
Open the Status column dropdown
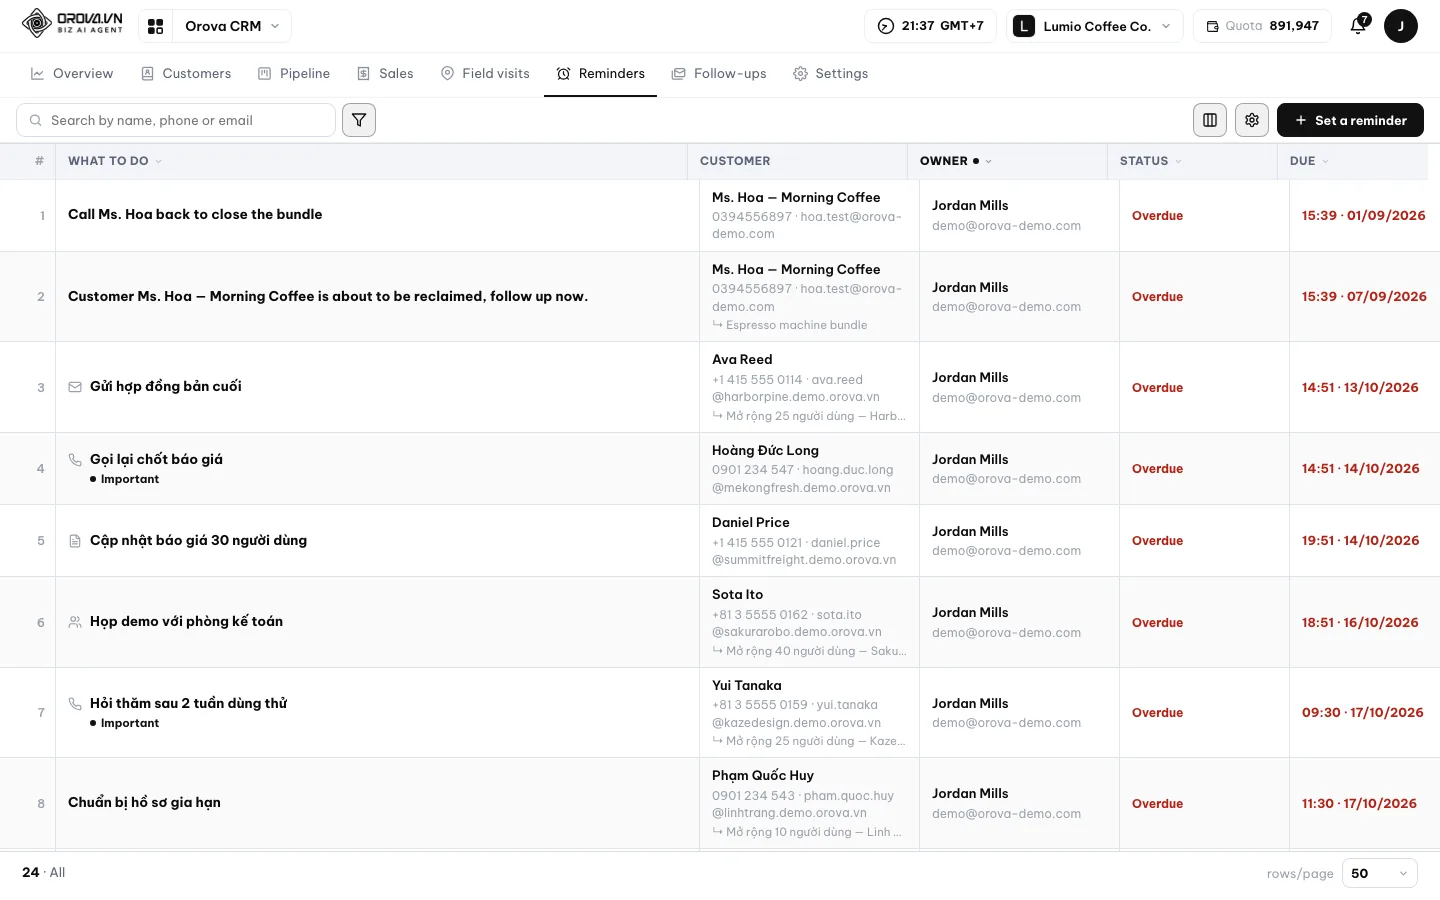[x=1178, y=161]
